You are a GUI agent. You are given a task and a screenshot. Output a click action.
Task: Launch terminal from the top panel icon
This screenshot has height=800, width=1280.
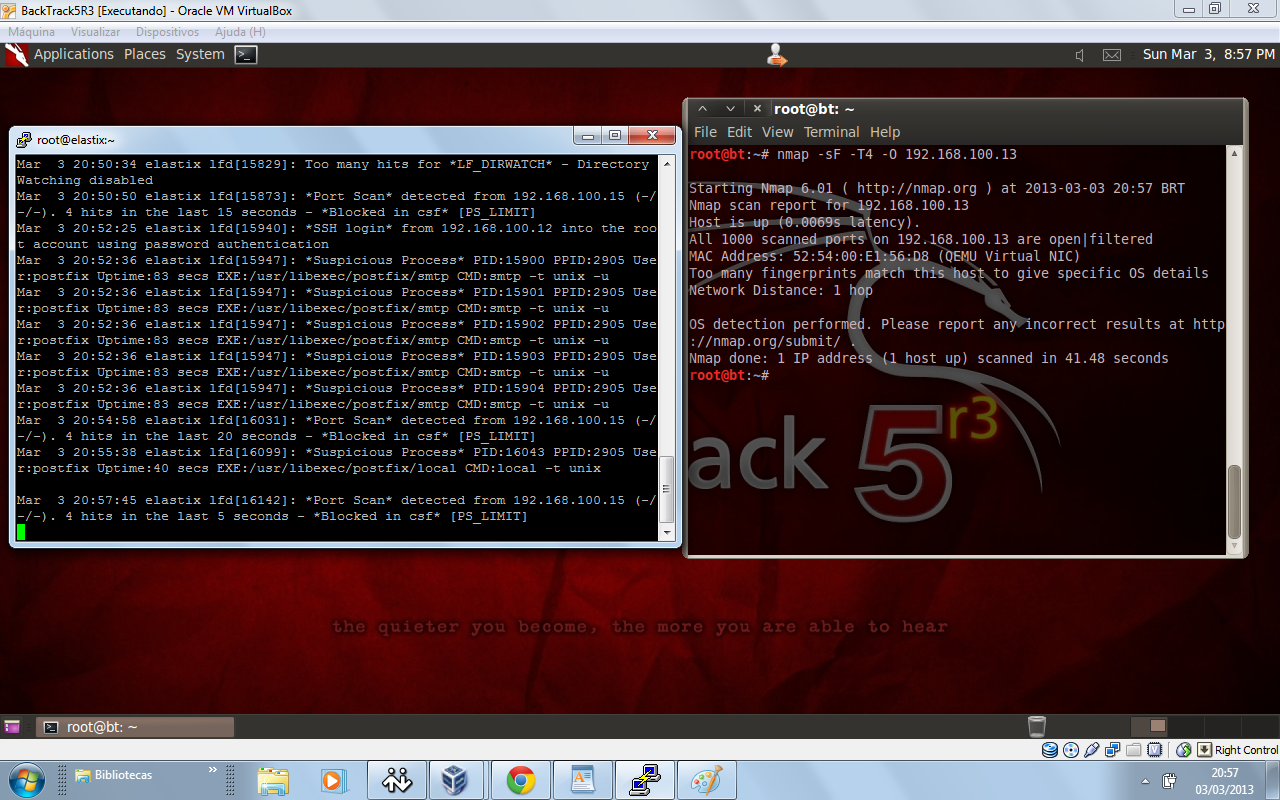pyautogui.click(x=246, y=55)
